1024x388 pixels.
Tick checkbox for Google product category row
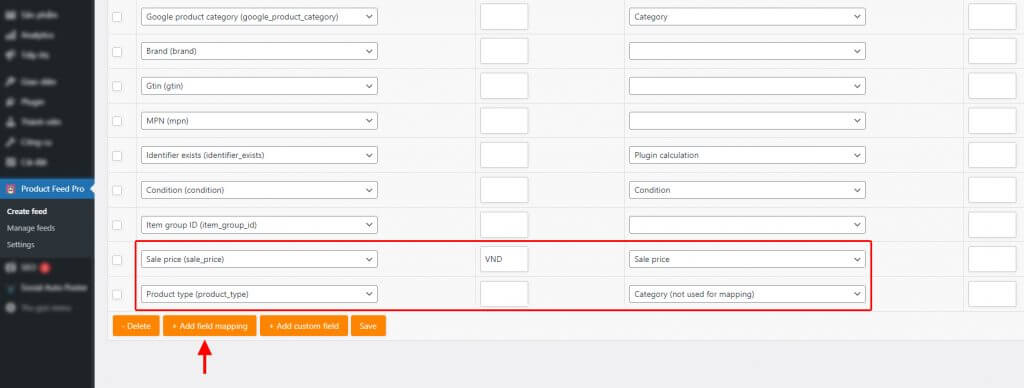tap(117, 17)
